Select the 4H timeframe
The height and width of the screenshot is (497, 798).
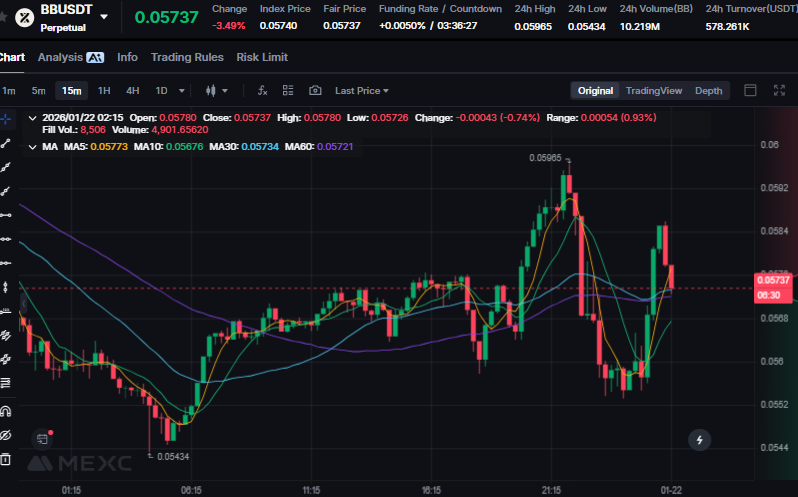coord(132,91)
